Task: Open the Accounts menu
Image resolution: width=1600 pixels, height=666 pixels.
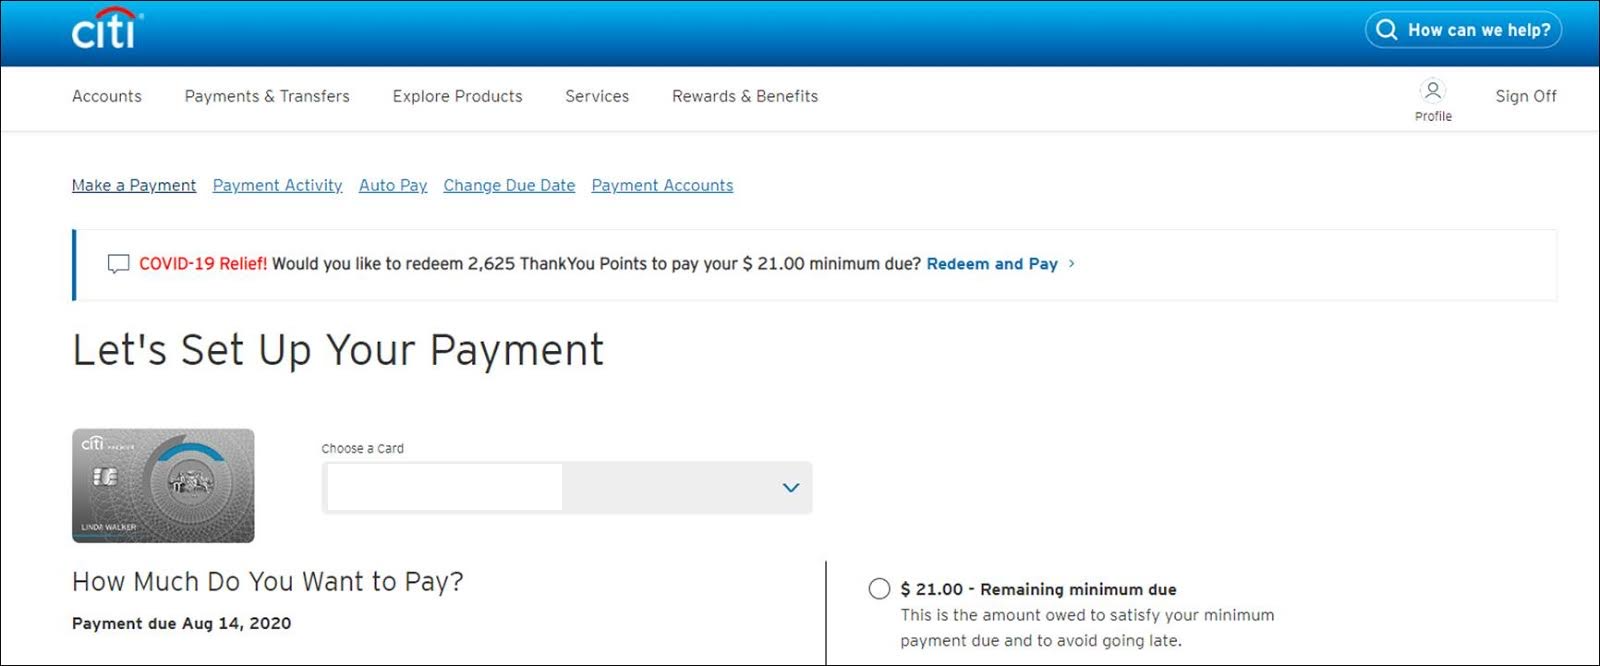Action: click(107, 96)
